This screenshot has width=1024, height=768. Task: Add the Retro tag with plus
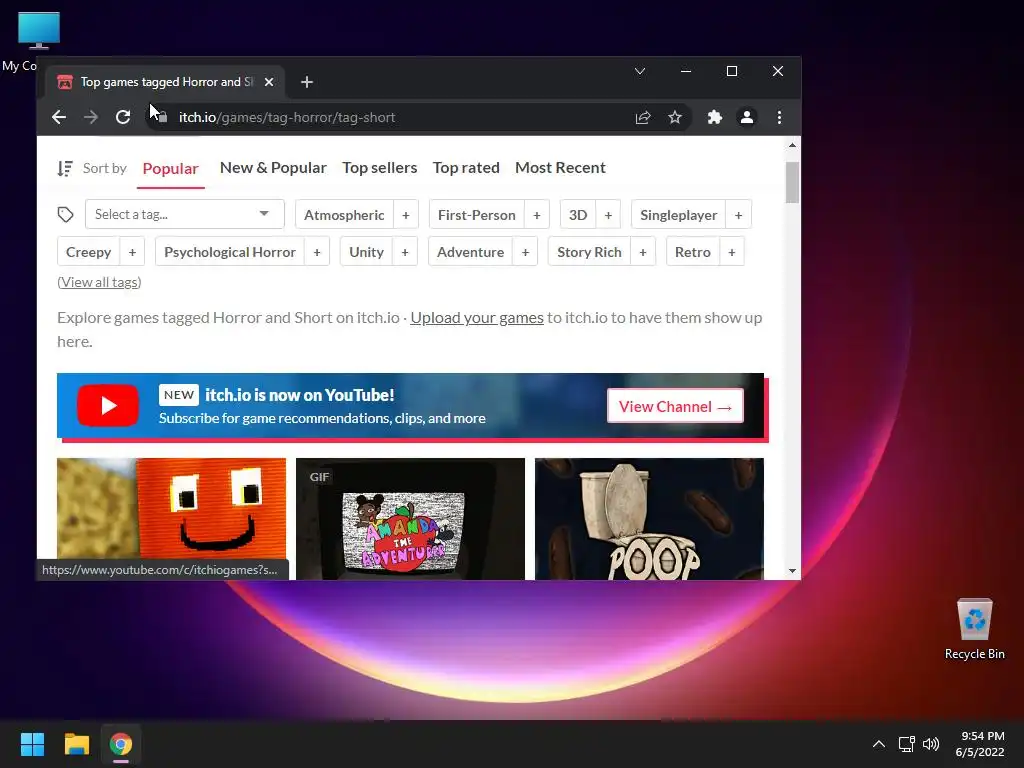click(732, 252)
